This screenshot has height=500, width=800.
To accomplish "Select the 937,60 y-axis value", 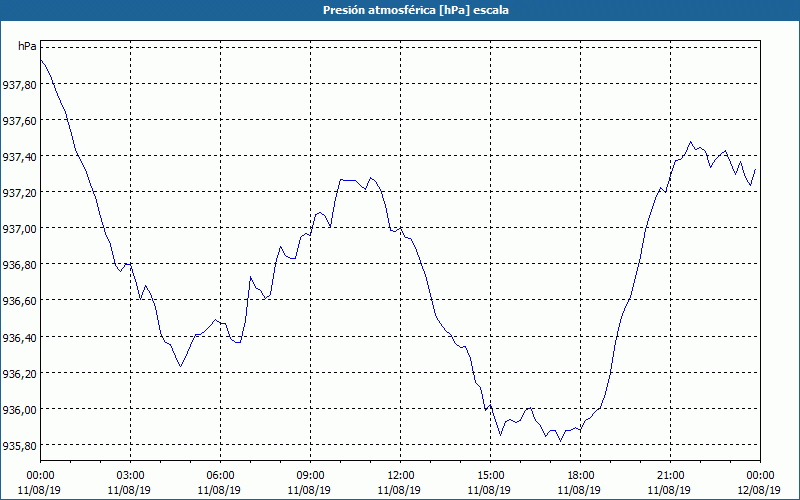I will click(20, 120).
